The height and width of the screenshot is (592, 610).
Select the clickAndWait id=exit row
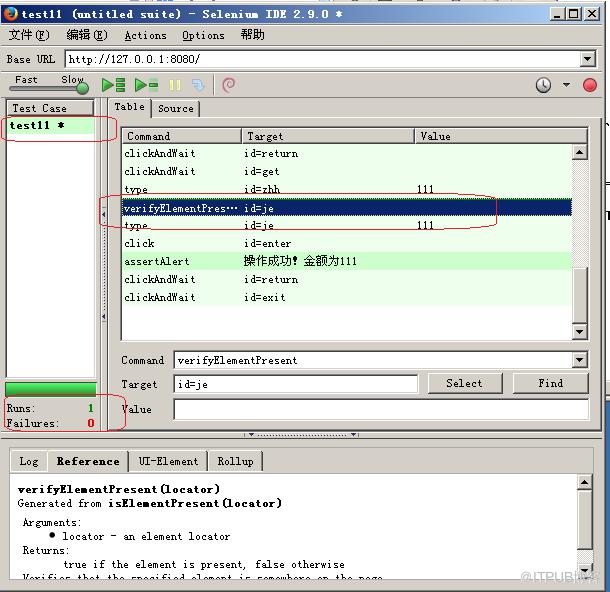347,297
